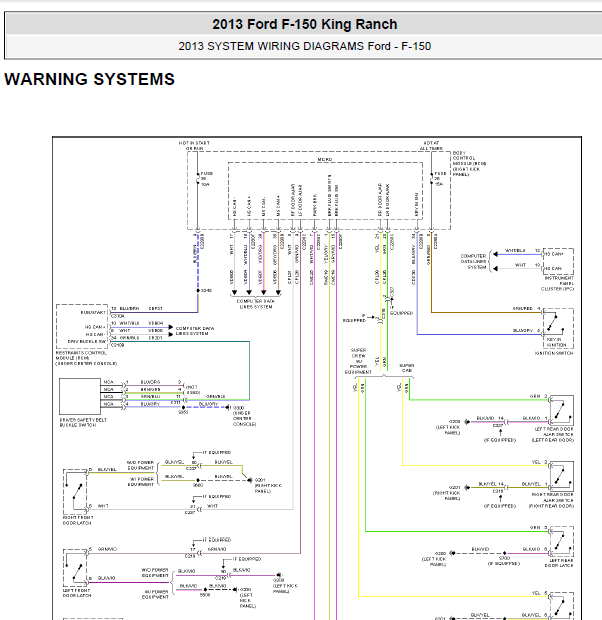Click the 'RIGHT FRONT DOOR LATCH' label
602x620 pixels.
[78, 520]
